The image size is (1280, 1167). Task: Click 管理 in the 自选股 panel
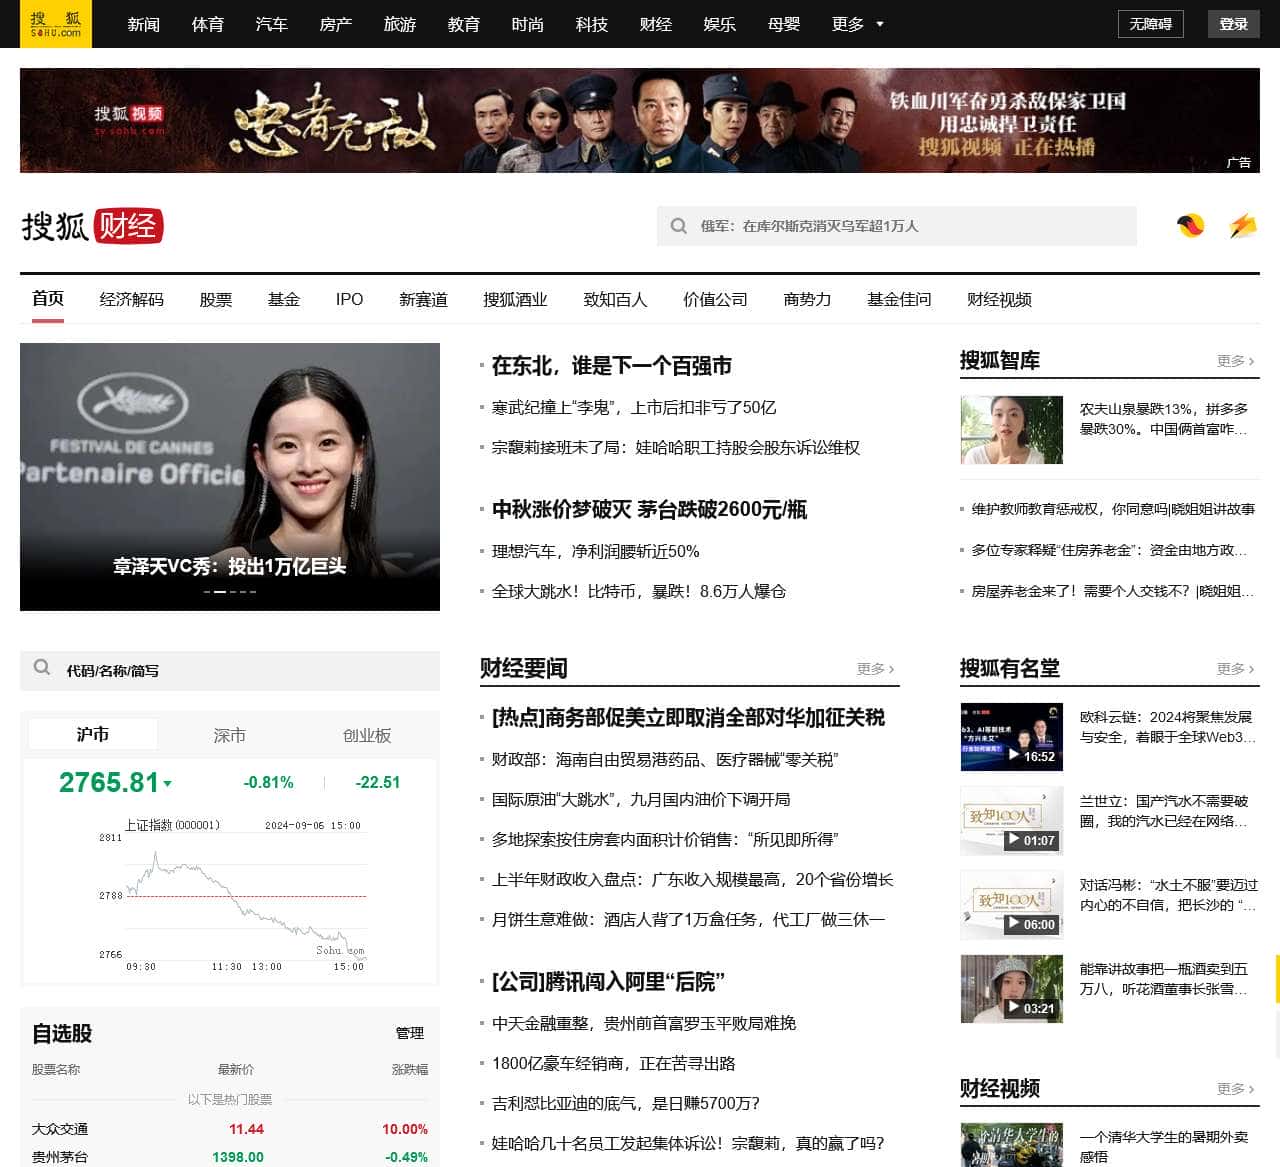click(x=410, y=1033)
